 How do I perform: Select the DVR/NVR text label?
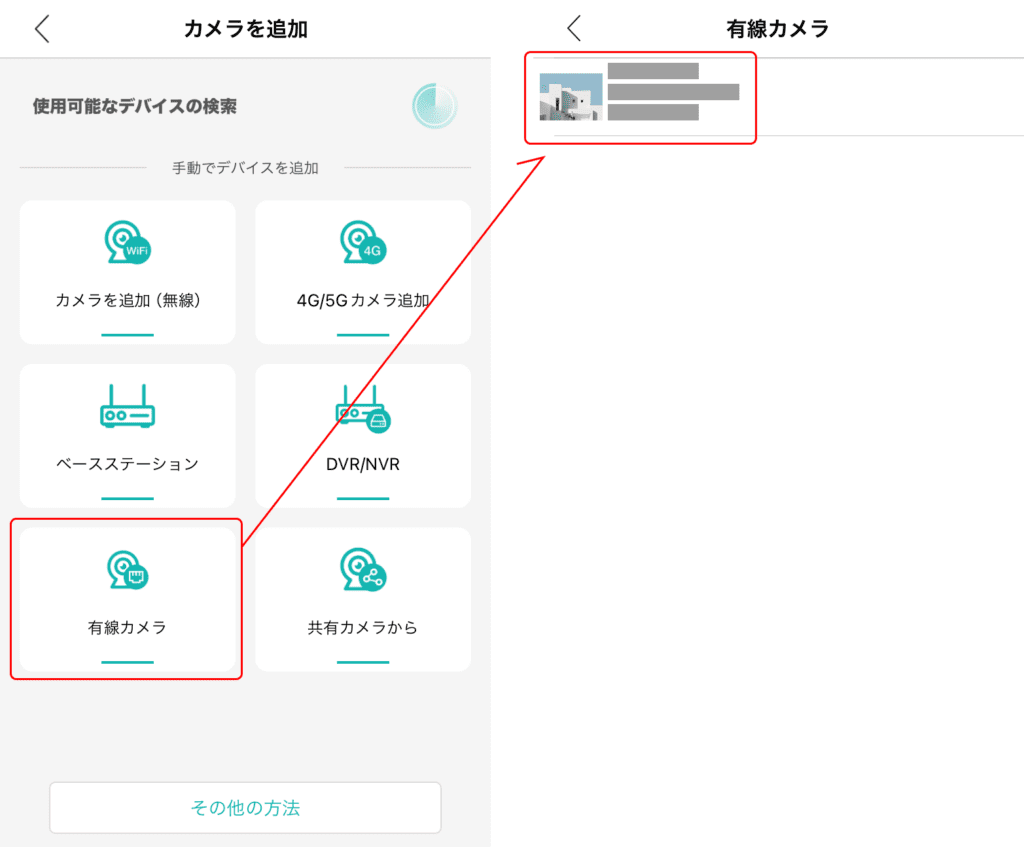coord(363,464)
